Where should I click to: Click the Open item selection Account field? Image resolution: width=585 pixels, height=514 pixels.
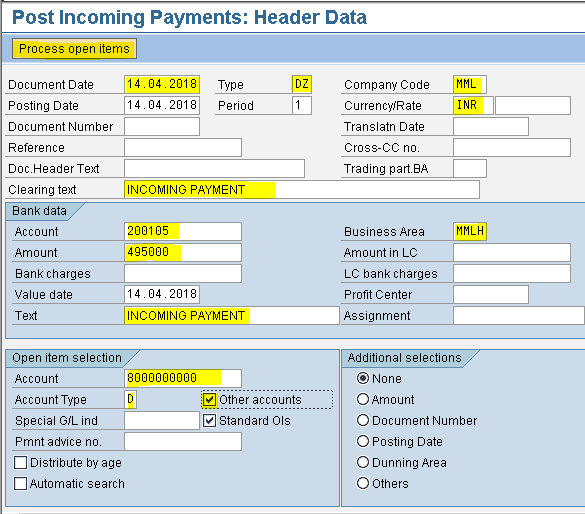tap(183, 378)
